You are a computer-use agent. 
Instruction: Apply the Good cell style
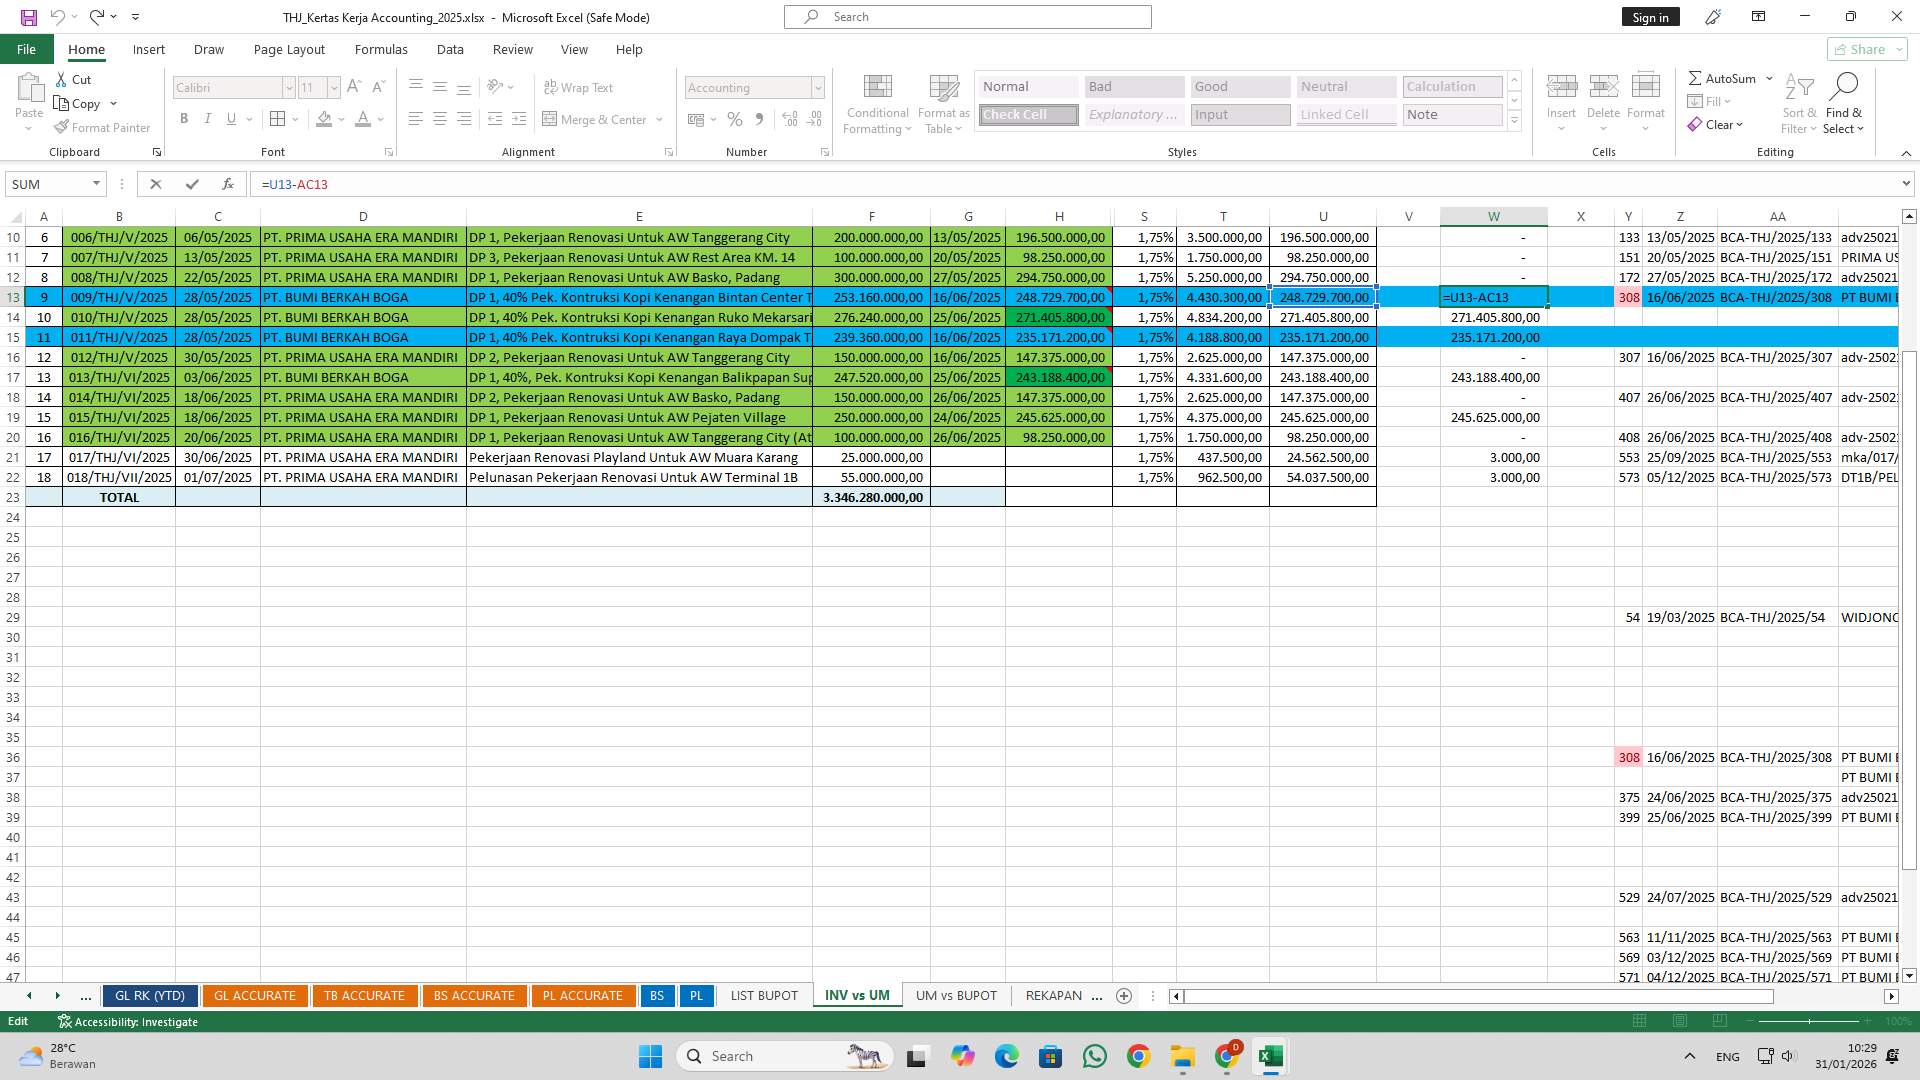click(x=1239, y=86)
